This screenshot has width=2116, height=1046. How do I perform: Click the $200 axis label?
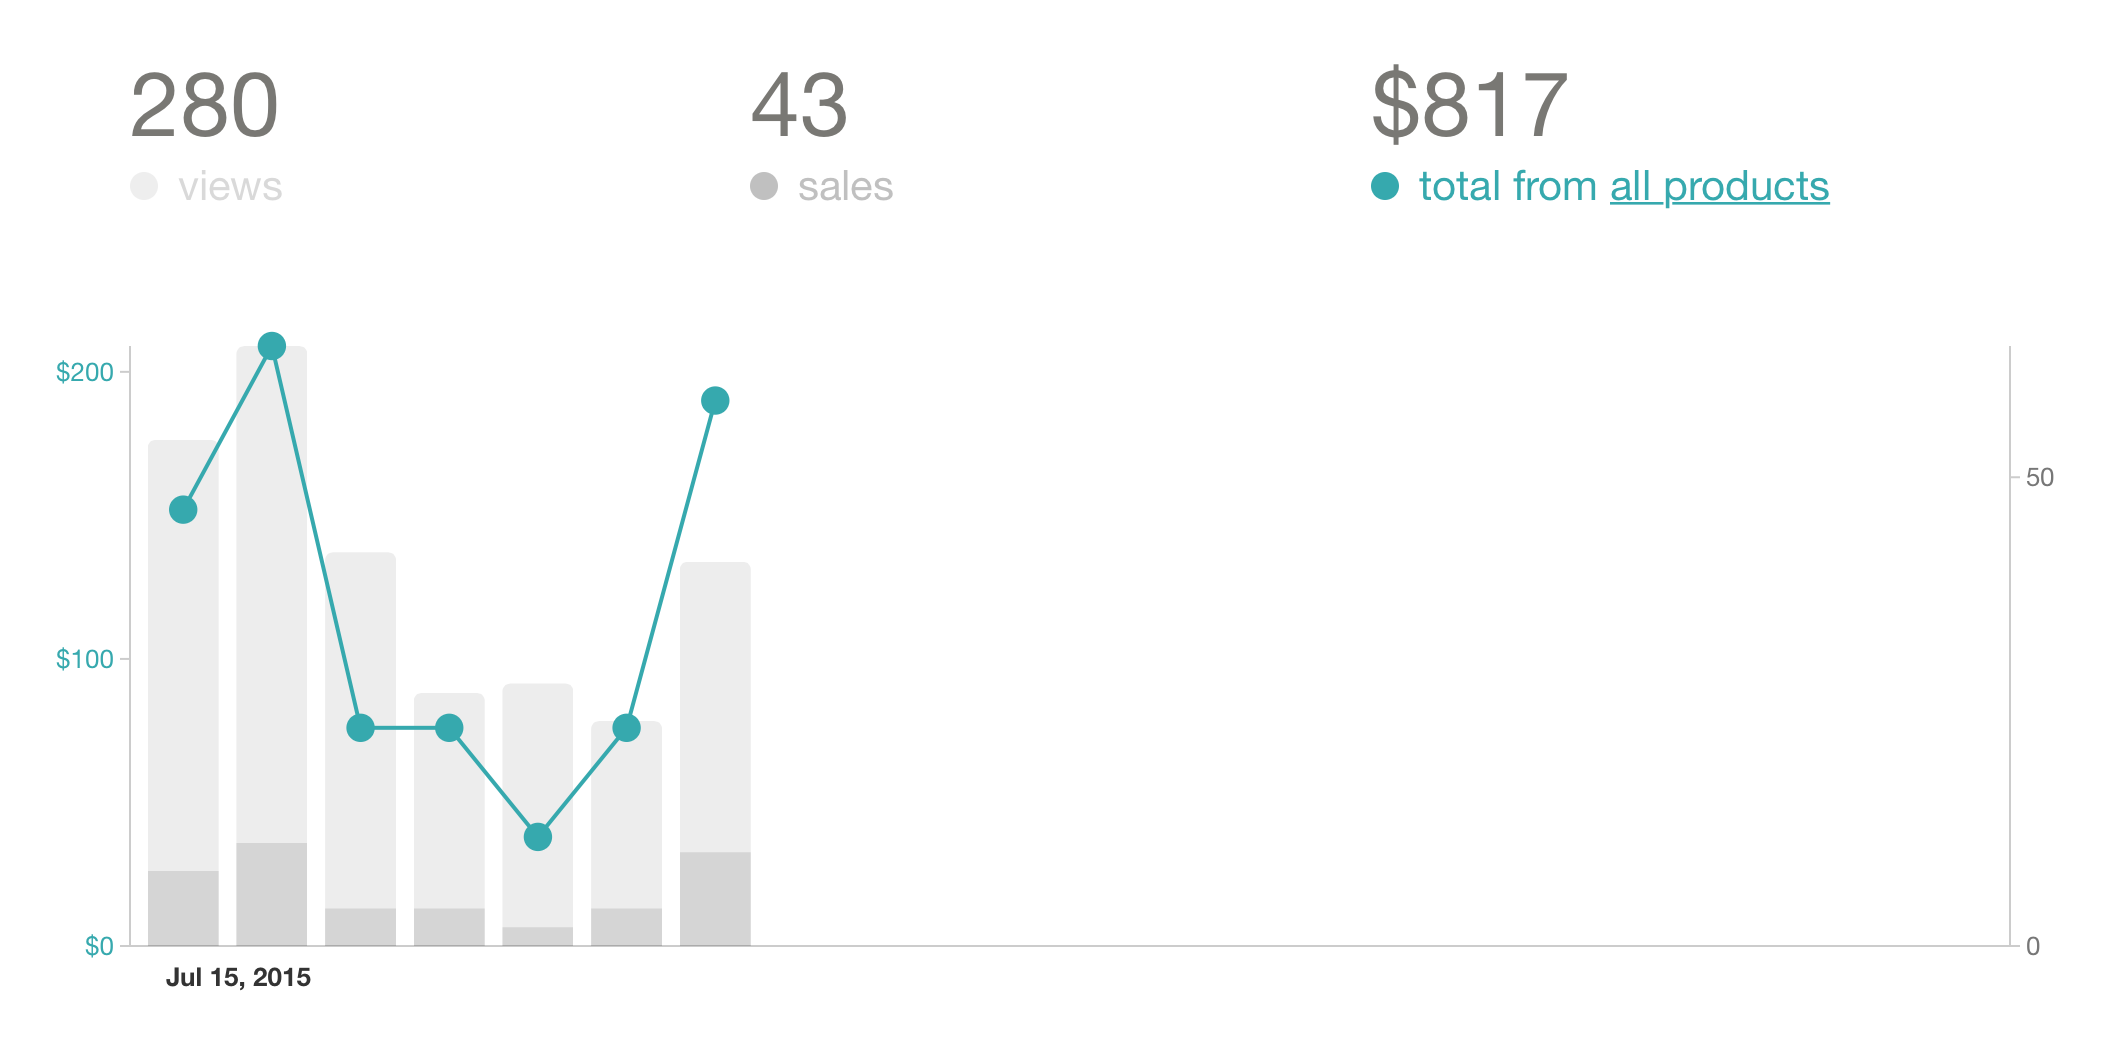tap(85, 372)
